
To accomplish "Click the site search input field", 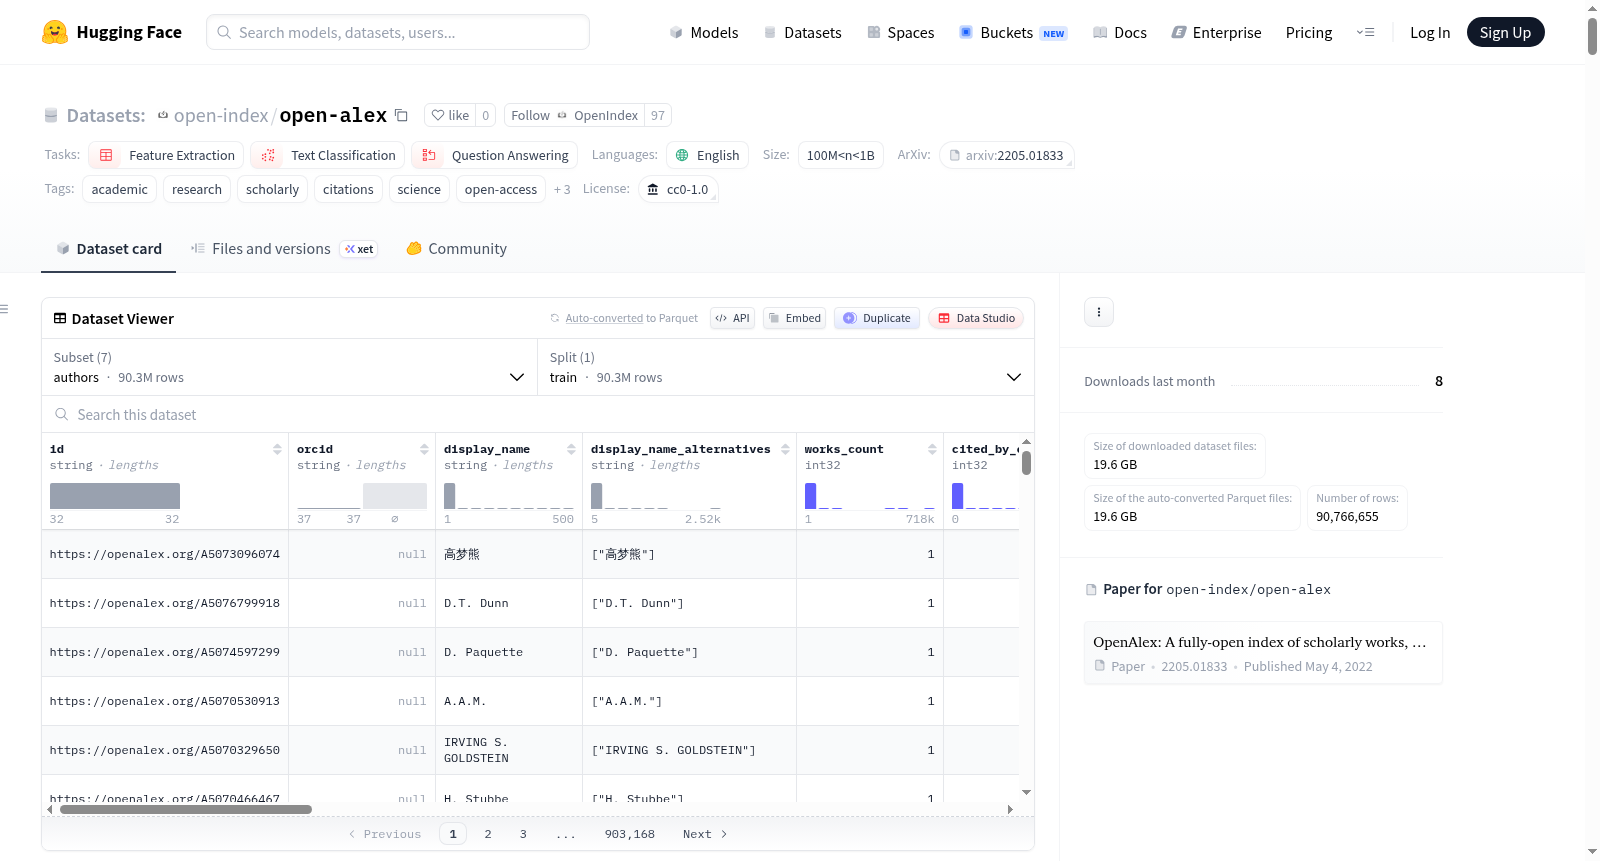I will click(398, 32).
